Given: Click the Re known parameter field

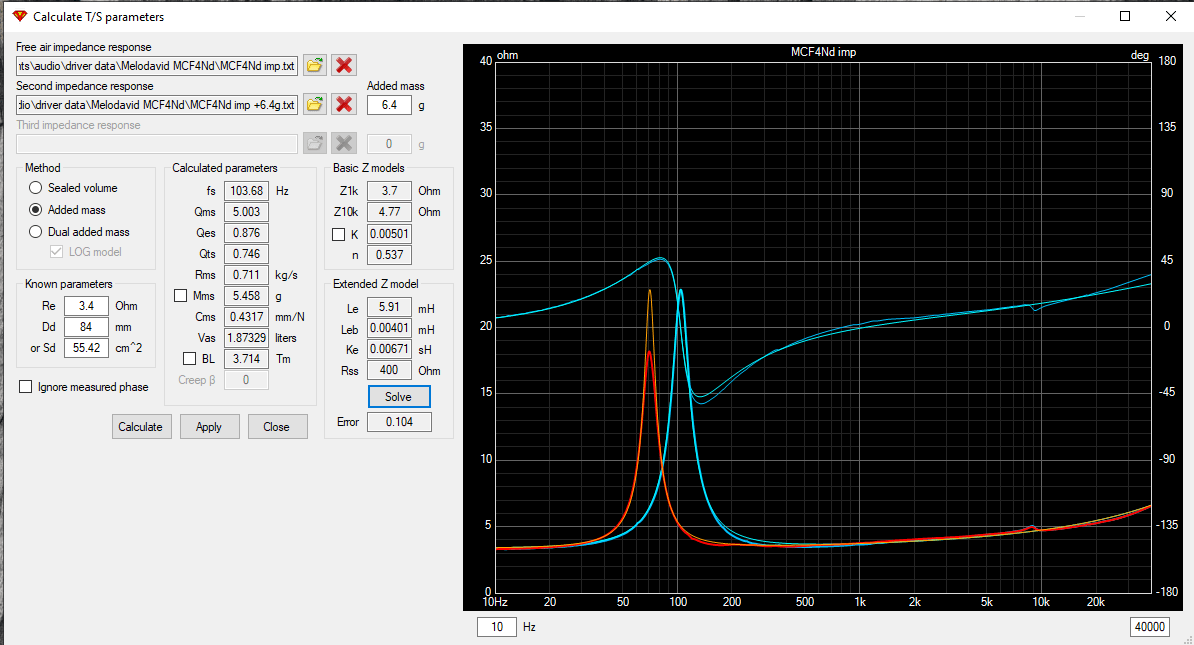Looking at the screenshot, I should click(86, 306).
